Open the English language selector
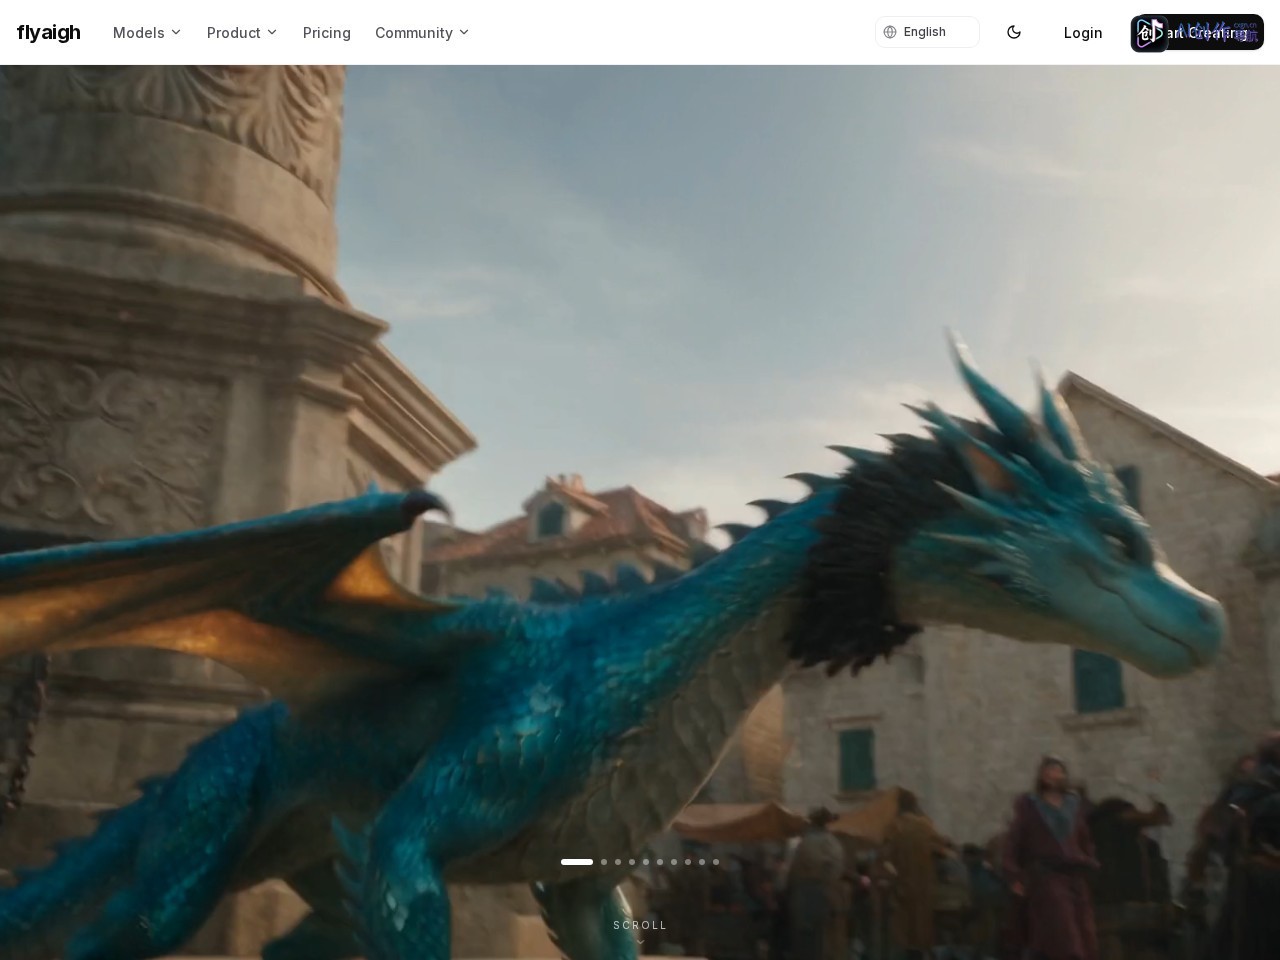The image size is (1280, 960). coord(927,32)
